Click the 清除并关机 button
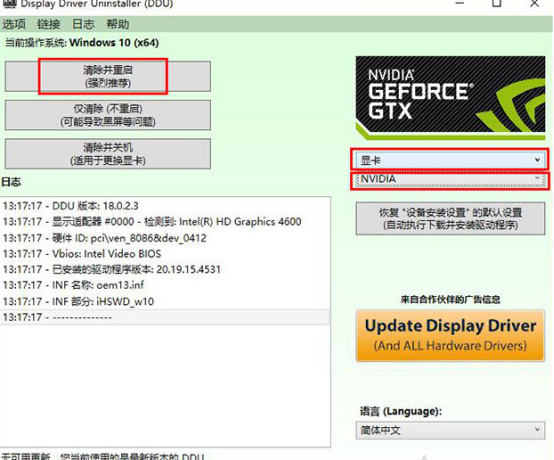Image resolution: width=554 pixels, height=460 pixels. (x=108, y=154)
